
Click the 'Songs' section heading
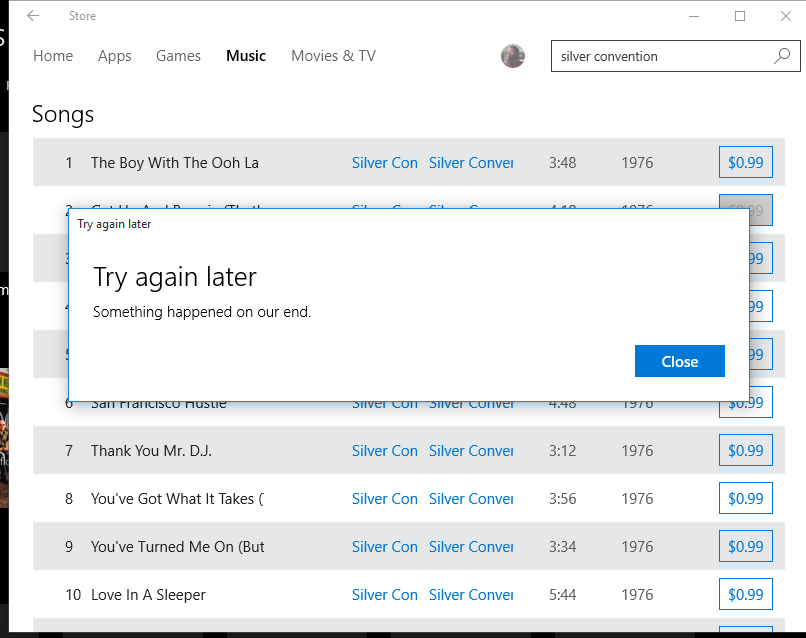[x=63, y=114]
